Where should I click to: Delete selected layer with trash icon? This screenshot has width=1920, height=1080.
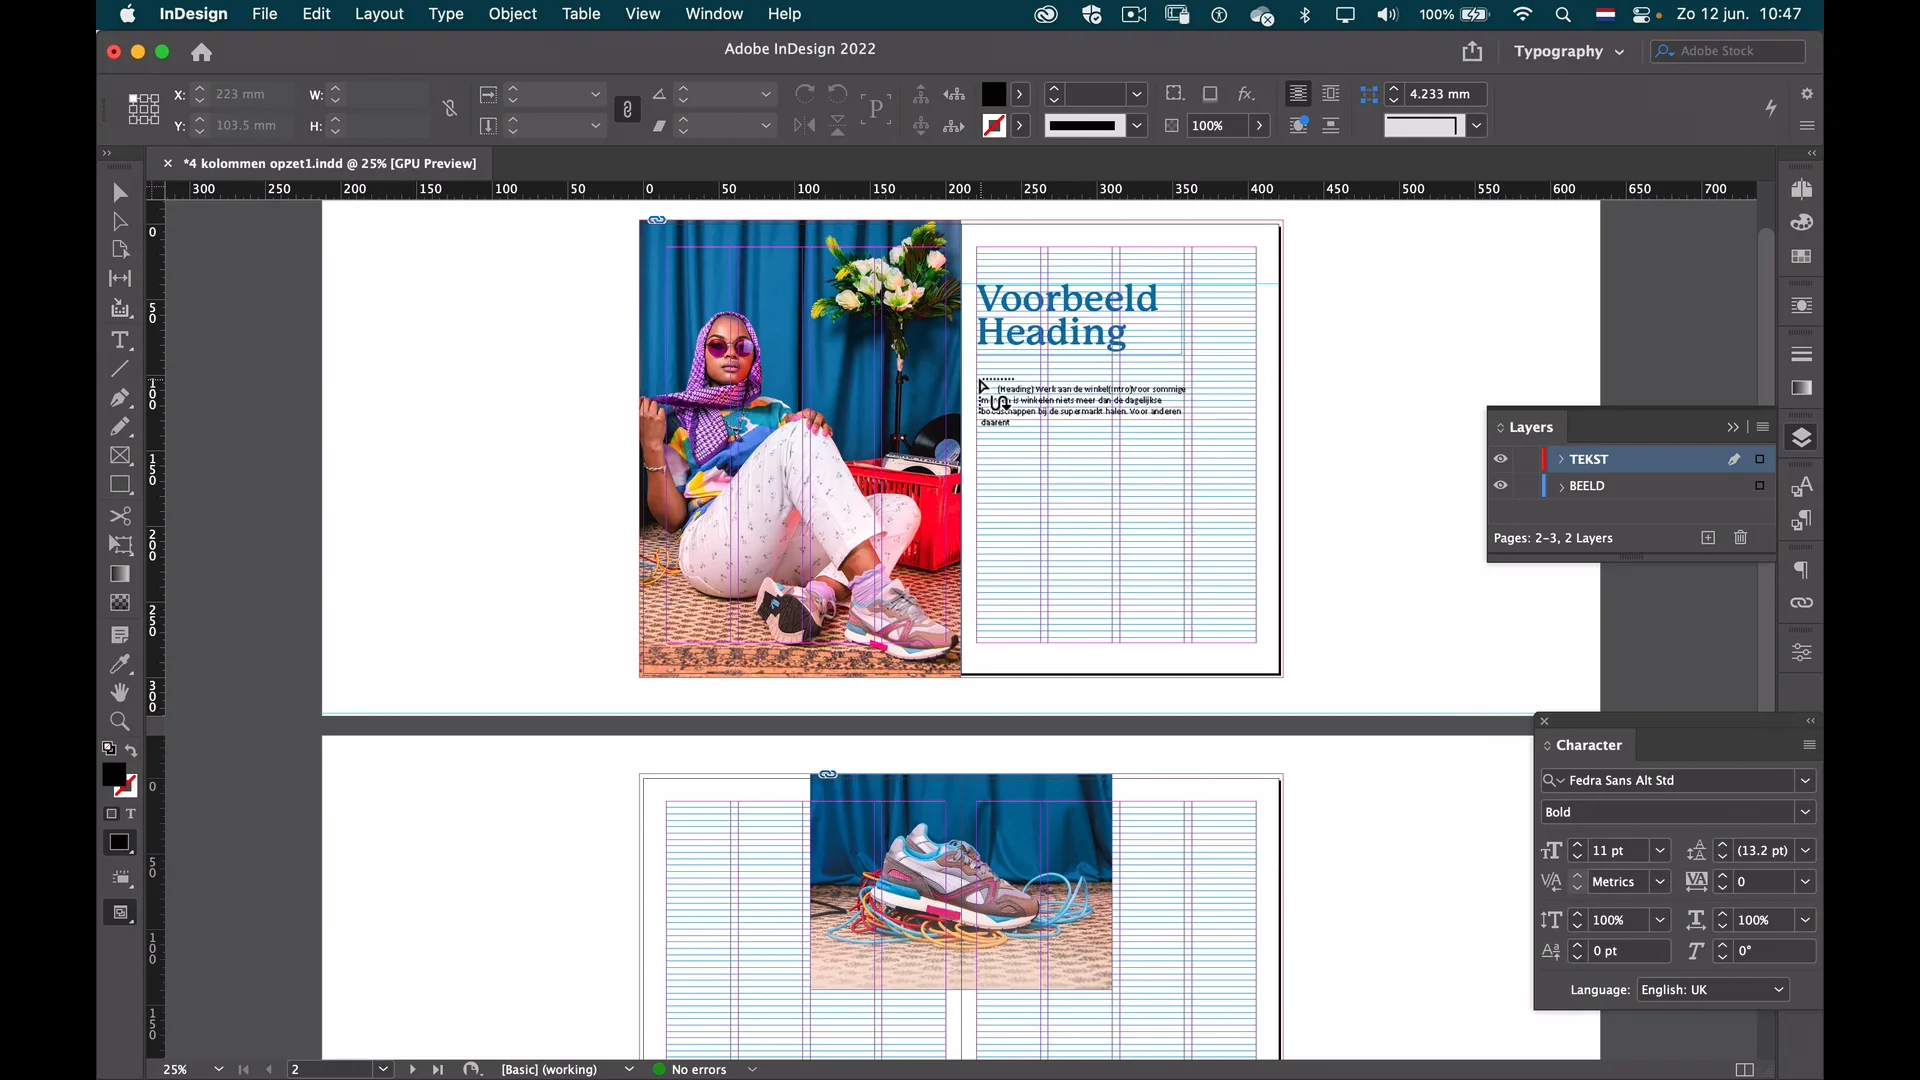(x=1741, y=538)
